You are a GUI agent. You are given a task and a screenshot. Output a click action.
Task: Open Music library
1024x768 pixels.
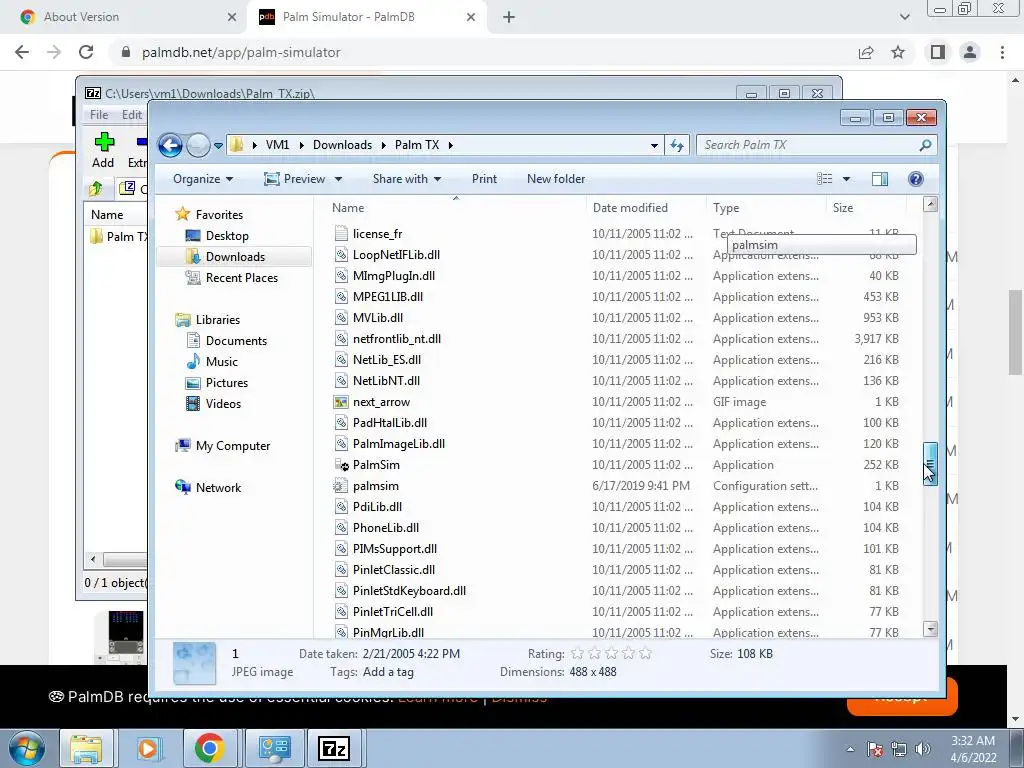tap(221, 362)
